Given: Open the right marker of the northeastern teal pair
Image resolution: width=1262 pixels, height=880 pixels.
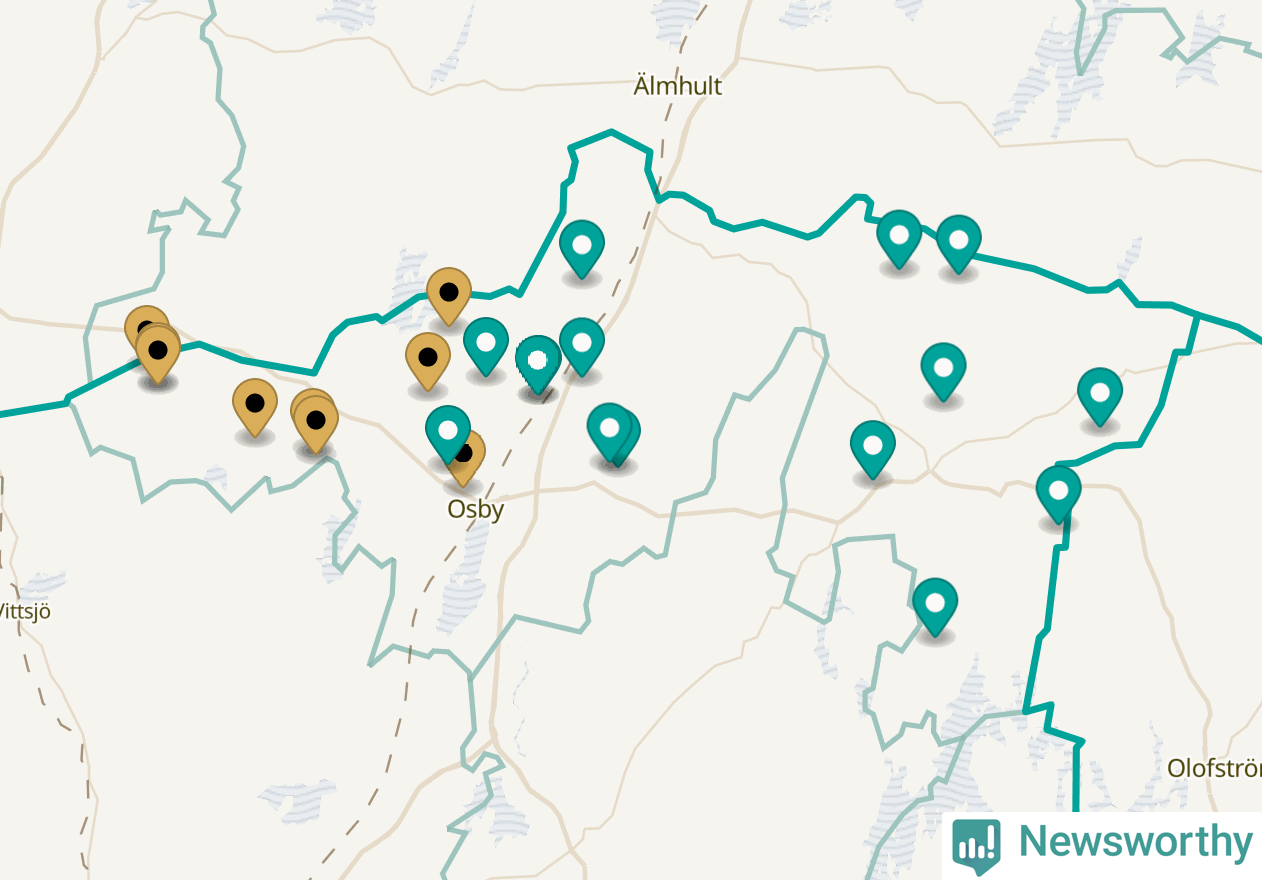Looking at the screenshot, I should pyautogui.click(x=959, y=243).
